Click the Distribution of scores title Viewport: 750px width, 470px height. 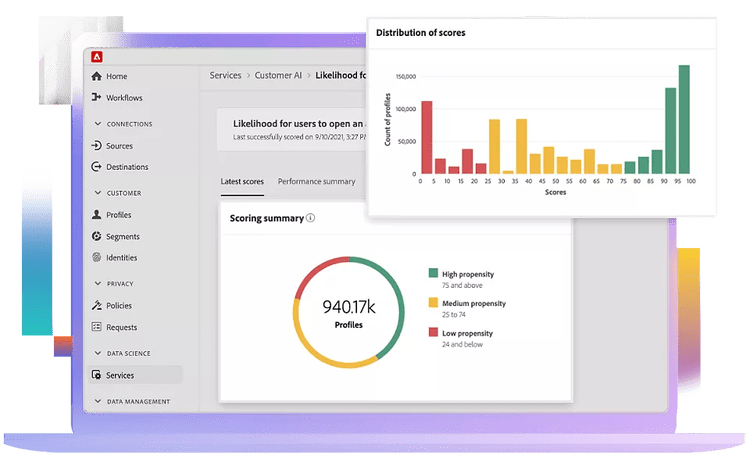[420, 33]
